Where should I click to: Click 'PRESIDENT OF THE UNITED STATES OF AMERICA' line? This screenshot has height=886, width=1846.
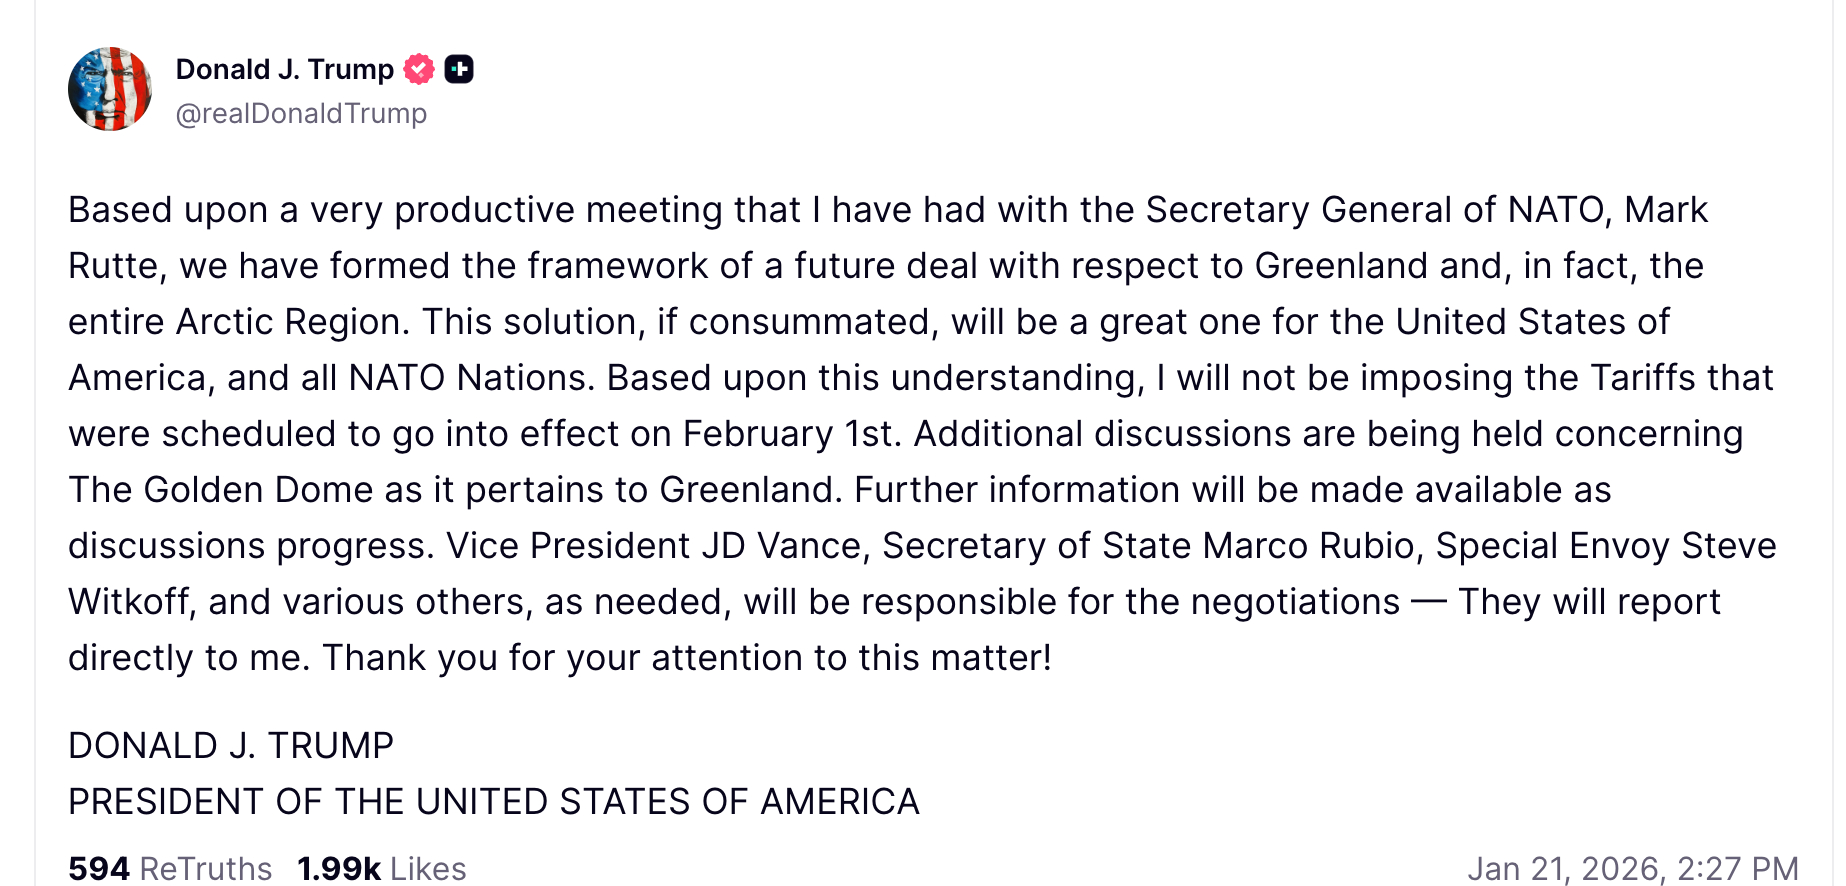494,802
